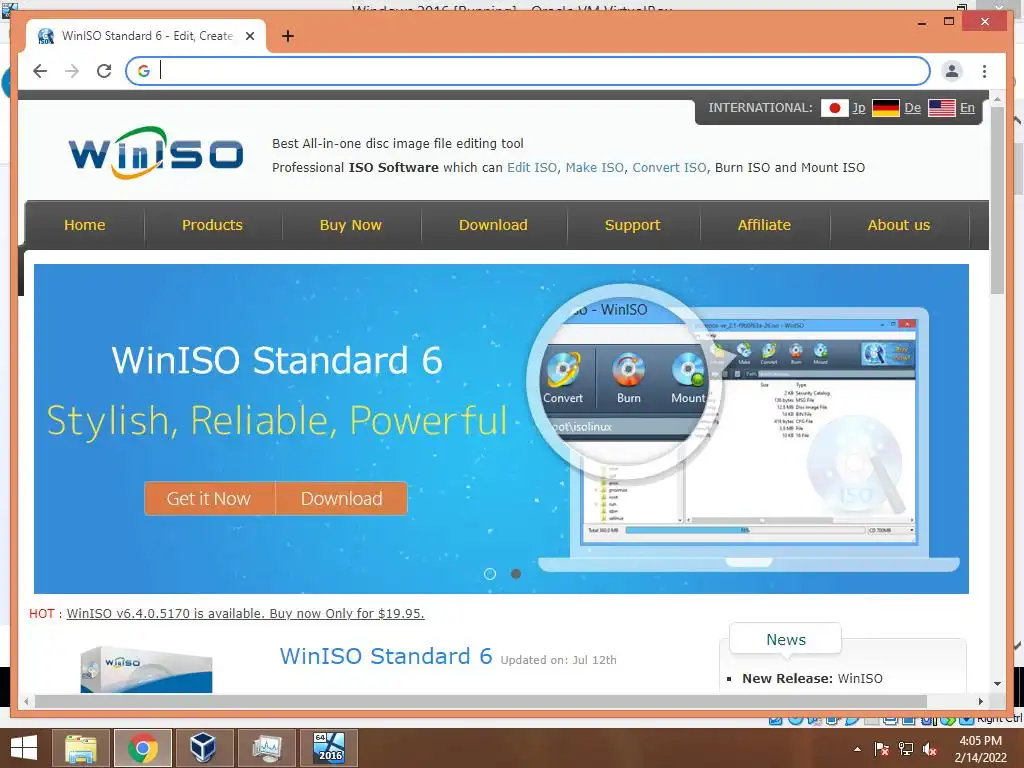Click the horizontal scrollbar left arrow
1024x768 pixels.
(x=26, y=701)
